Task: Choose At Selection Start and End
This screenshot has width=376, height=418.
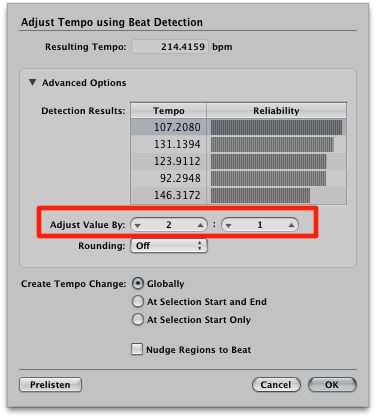Action: pos(138,302)
